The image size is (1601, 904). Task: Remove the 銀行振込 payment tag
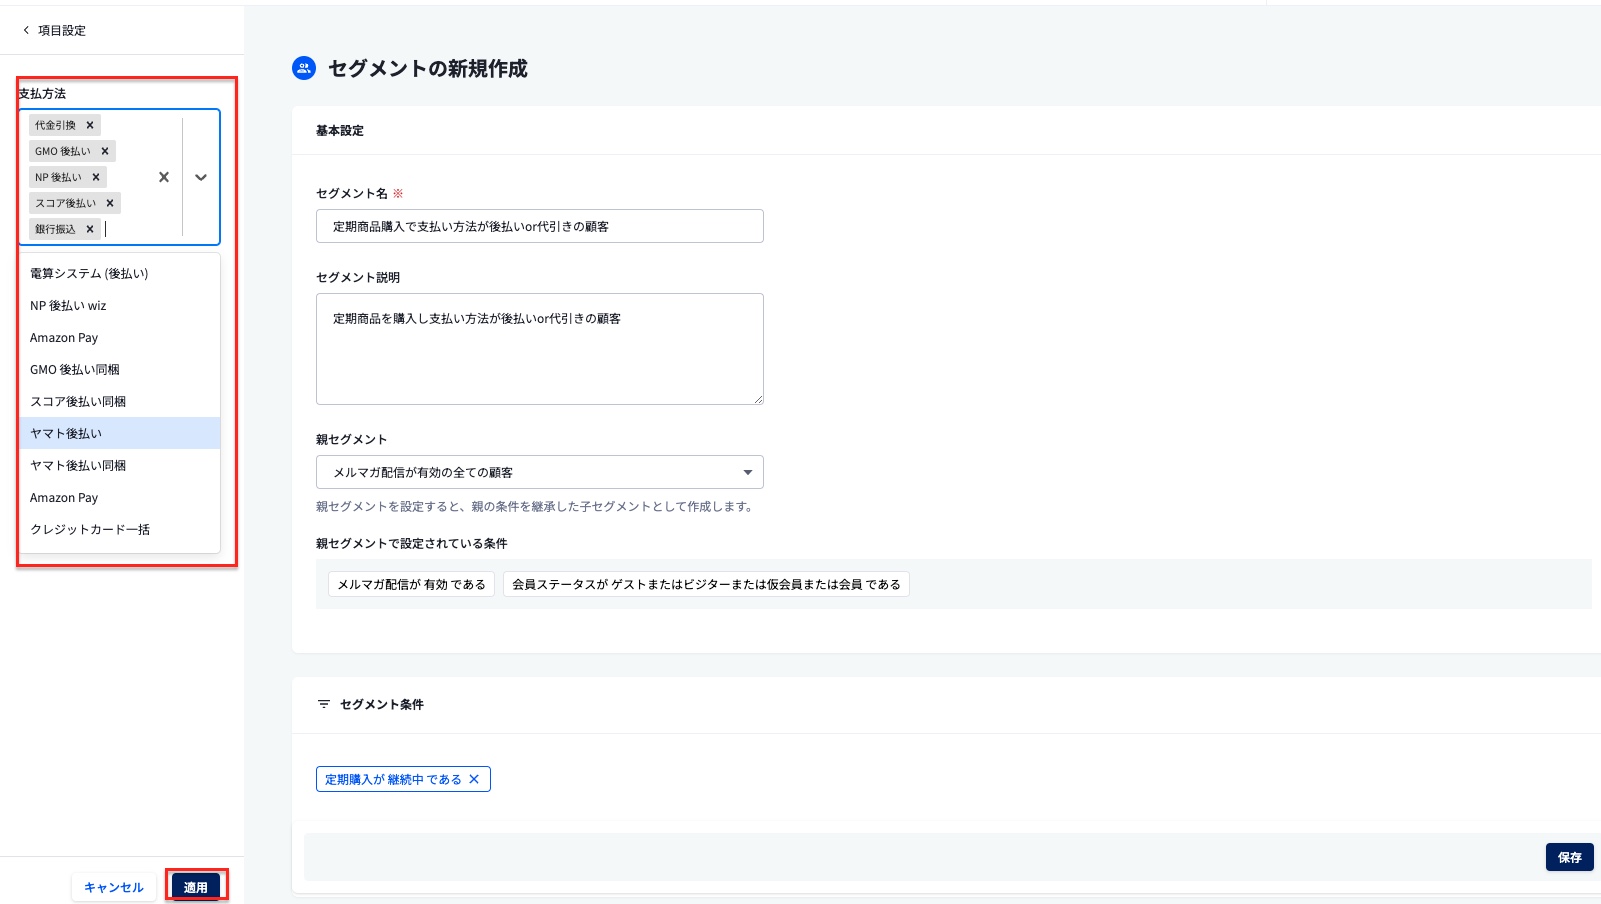90,229
